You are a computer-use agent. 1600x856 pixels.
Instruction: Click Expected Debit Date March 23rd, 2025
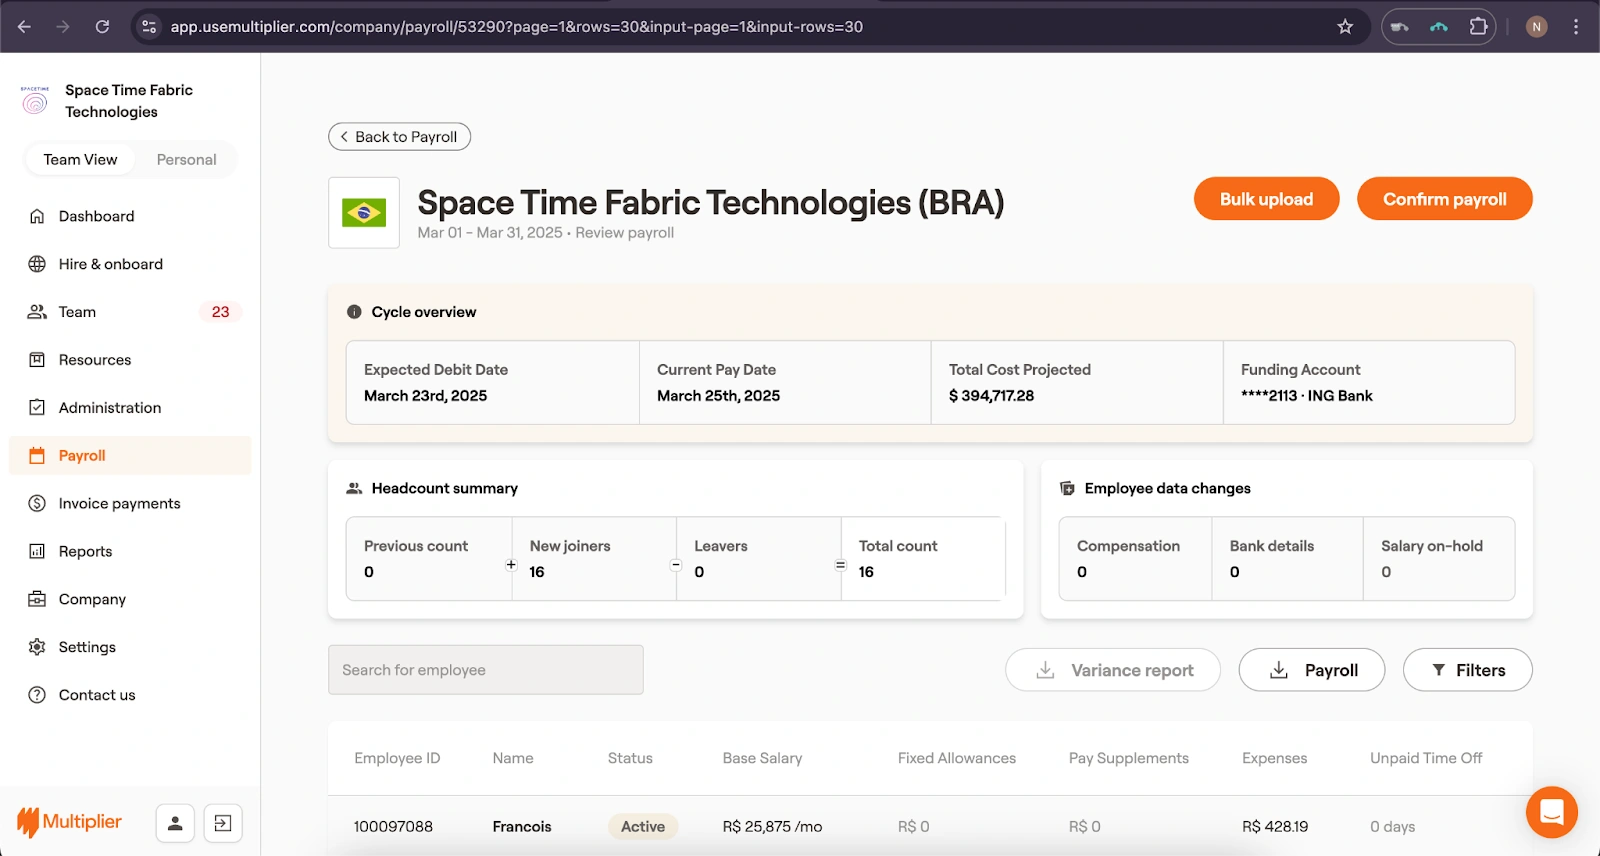(x=493, y=383)
